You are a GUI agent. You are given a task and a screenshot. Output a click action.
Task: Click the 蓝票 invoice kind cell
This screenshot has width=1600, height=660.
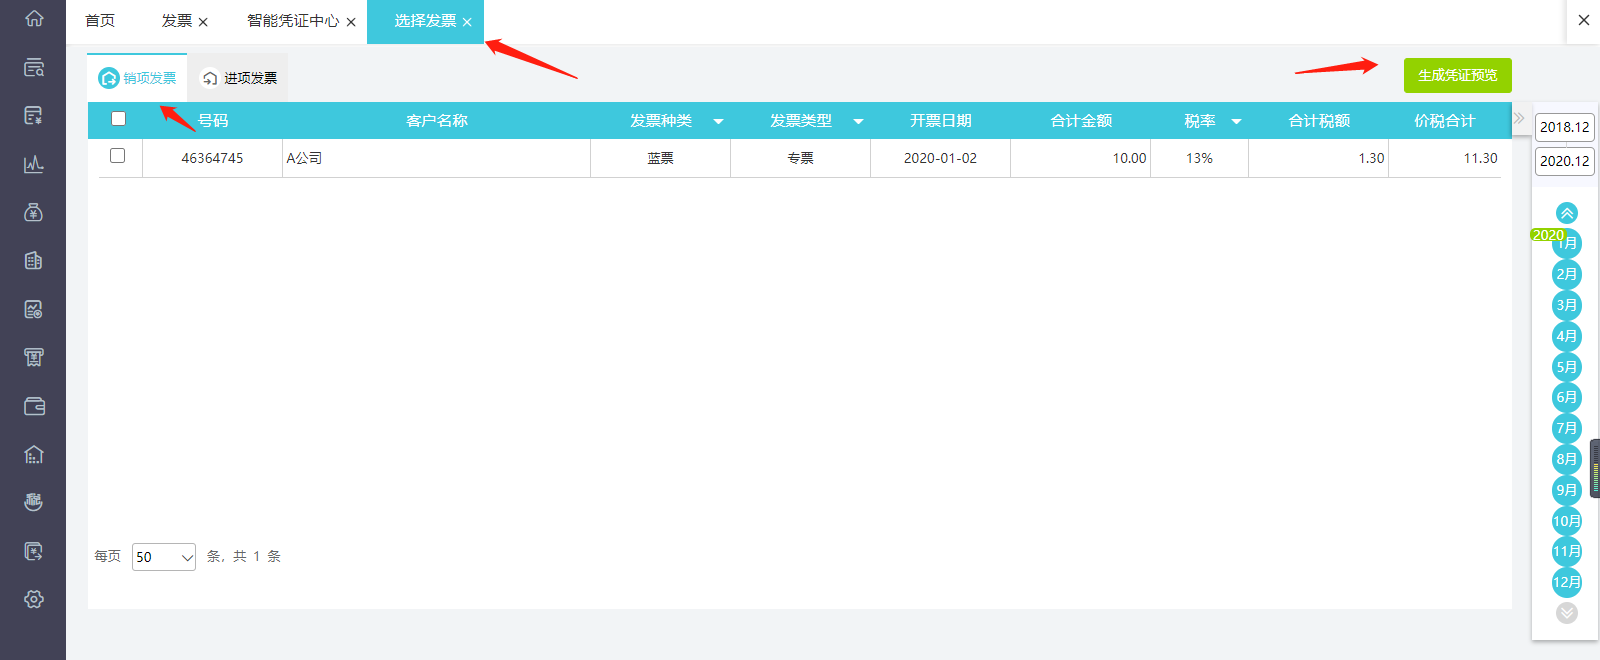click(660, 158)
